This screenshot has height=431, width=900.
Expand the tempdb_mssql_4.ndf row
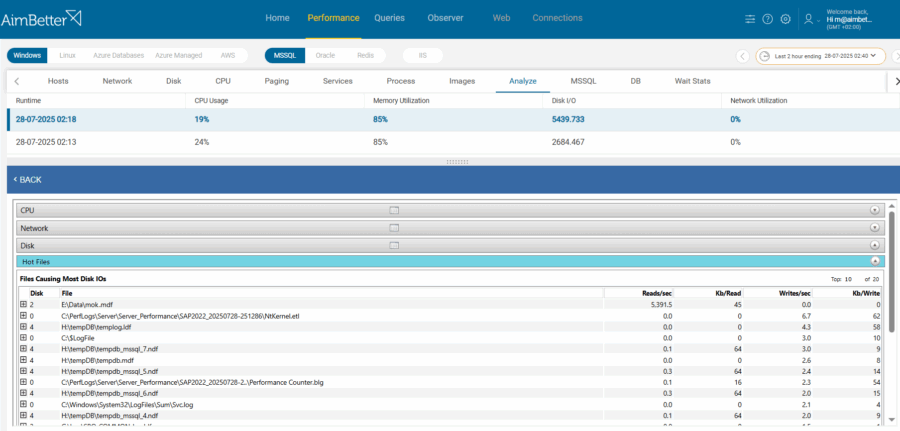coord(24,415)
